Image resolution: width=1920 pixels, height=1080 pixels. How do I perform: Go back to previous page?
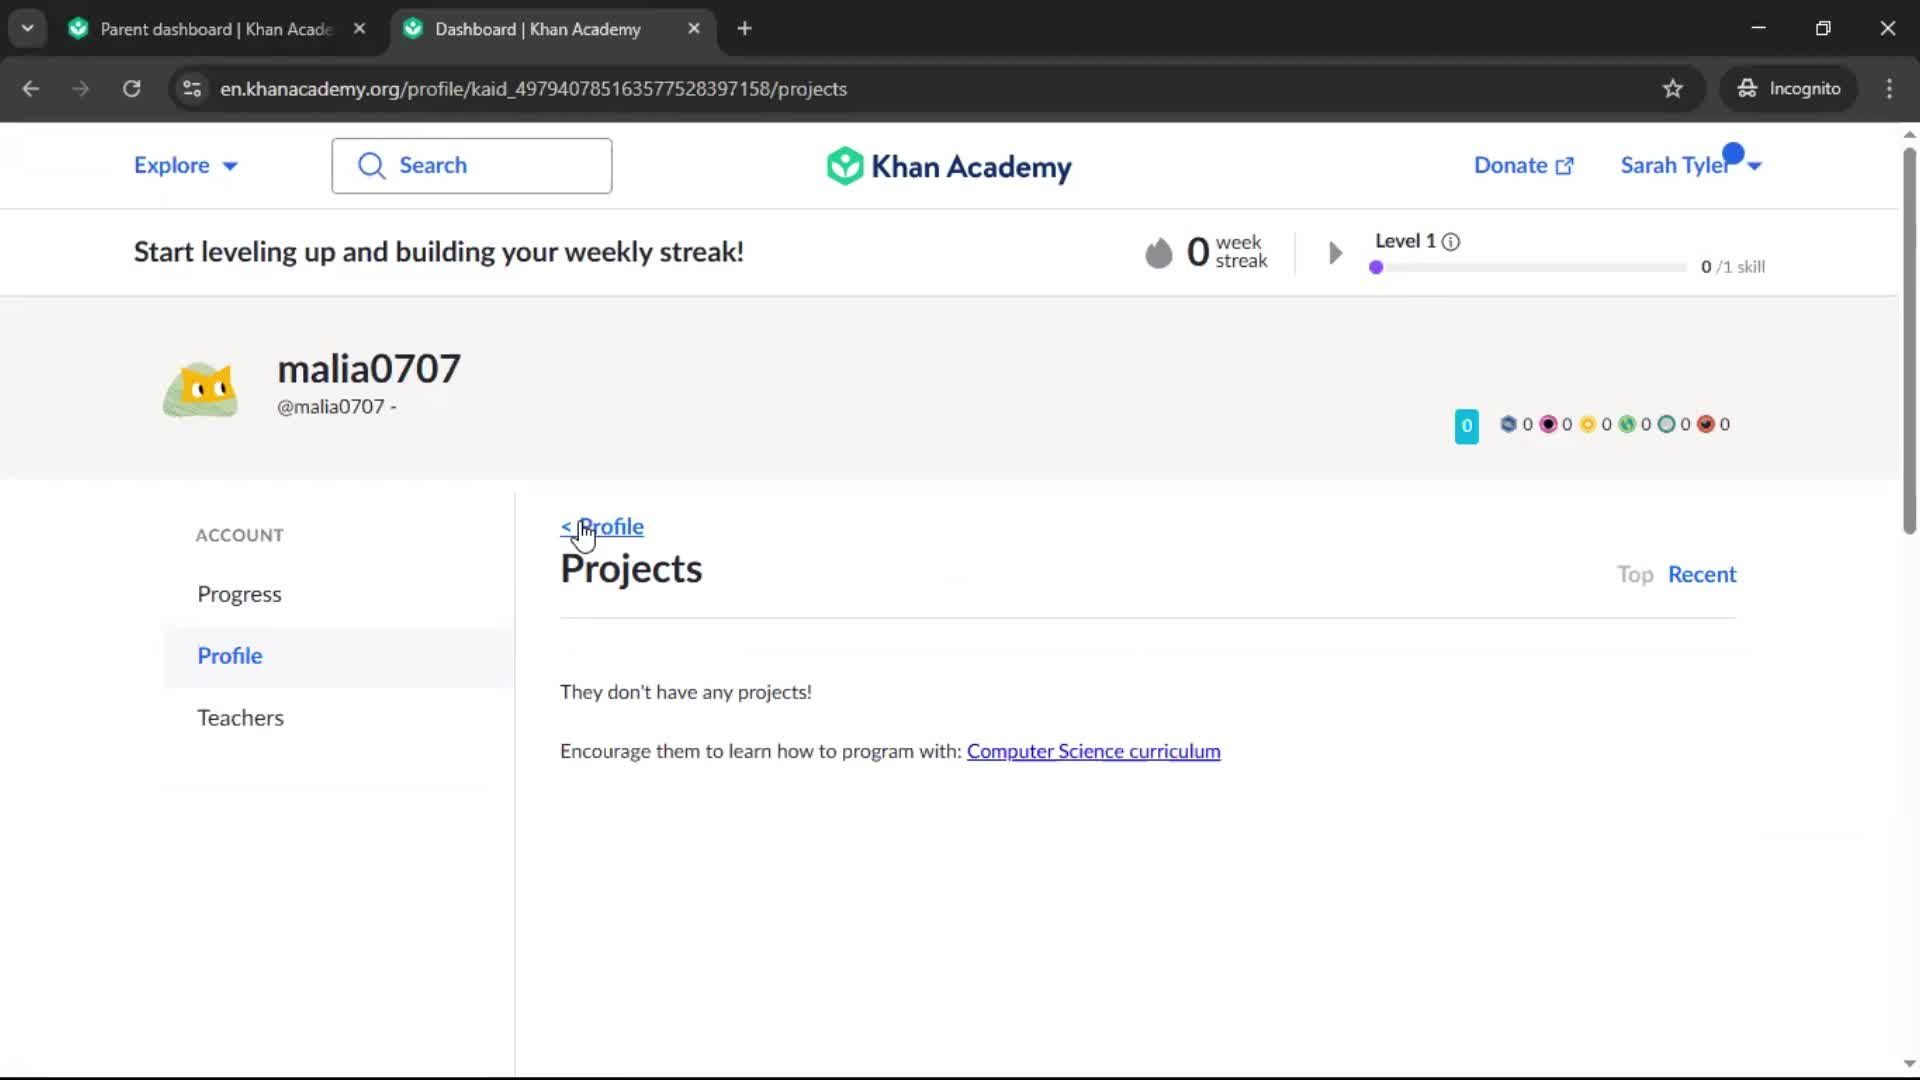(x=31, y=89)
